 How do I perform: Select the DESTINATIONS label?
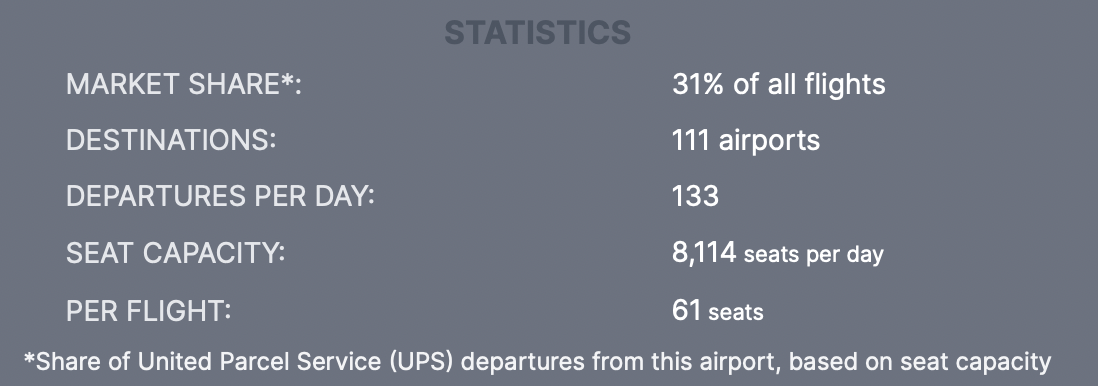(x=171, y=140)
